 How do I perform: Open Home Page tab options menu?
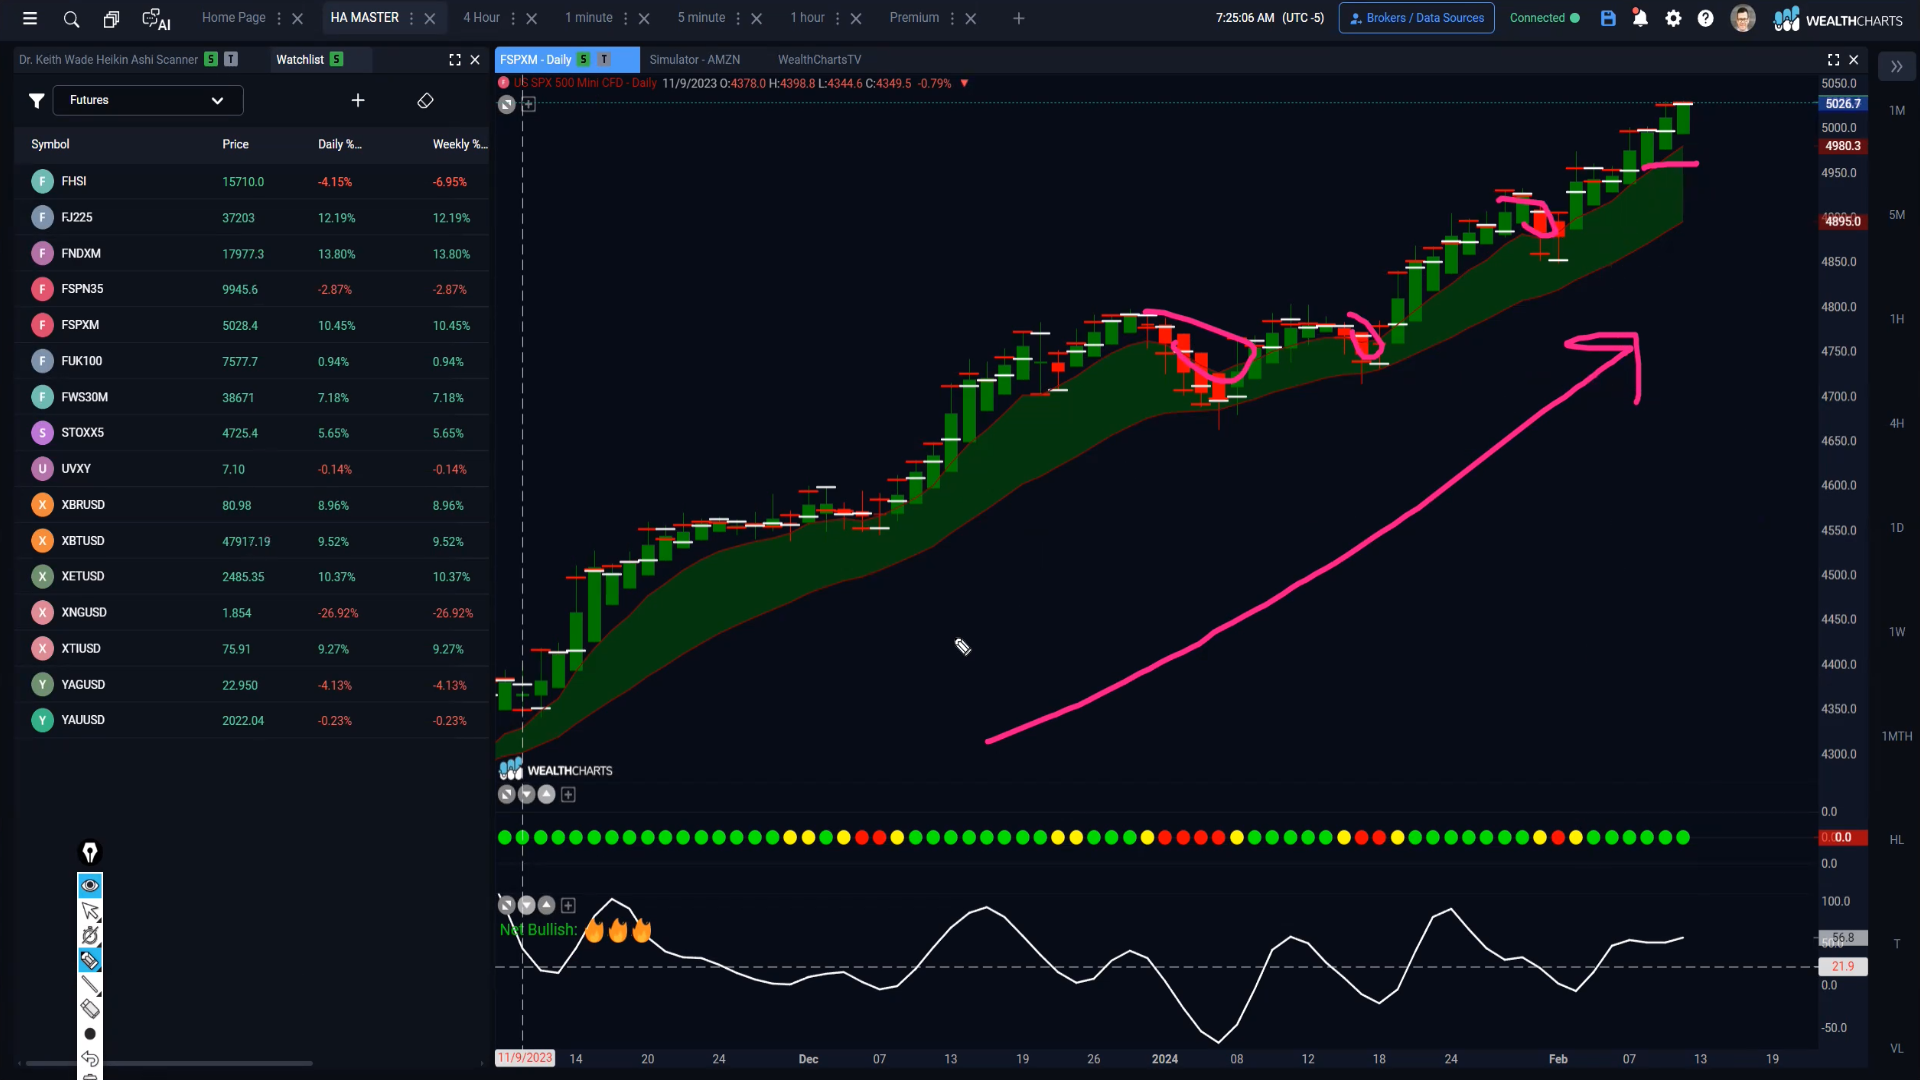279,18
